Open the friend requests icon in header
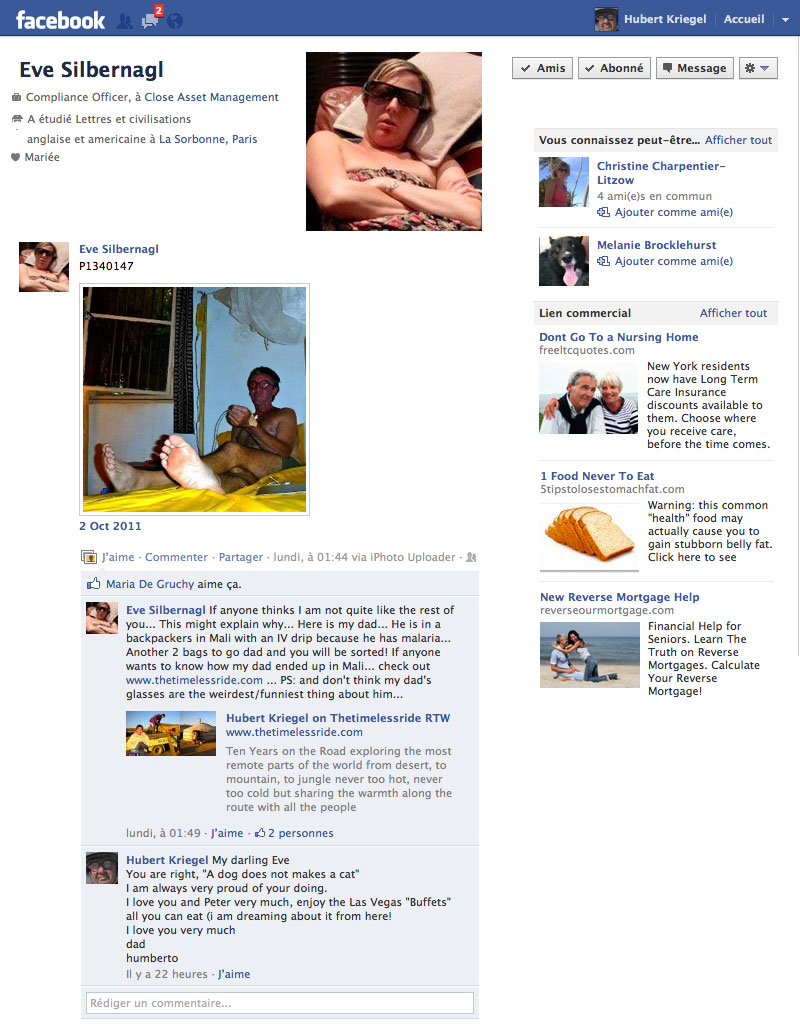 coord(124,21)
